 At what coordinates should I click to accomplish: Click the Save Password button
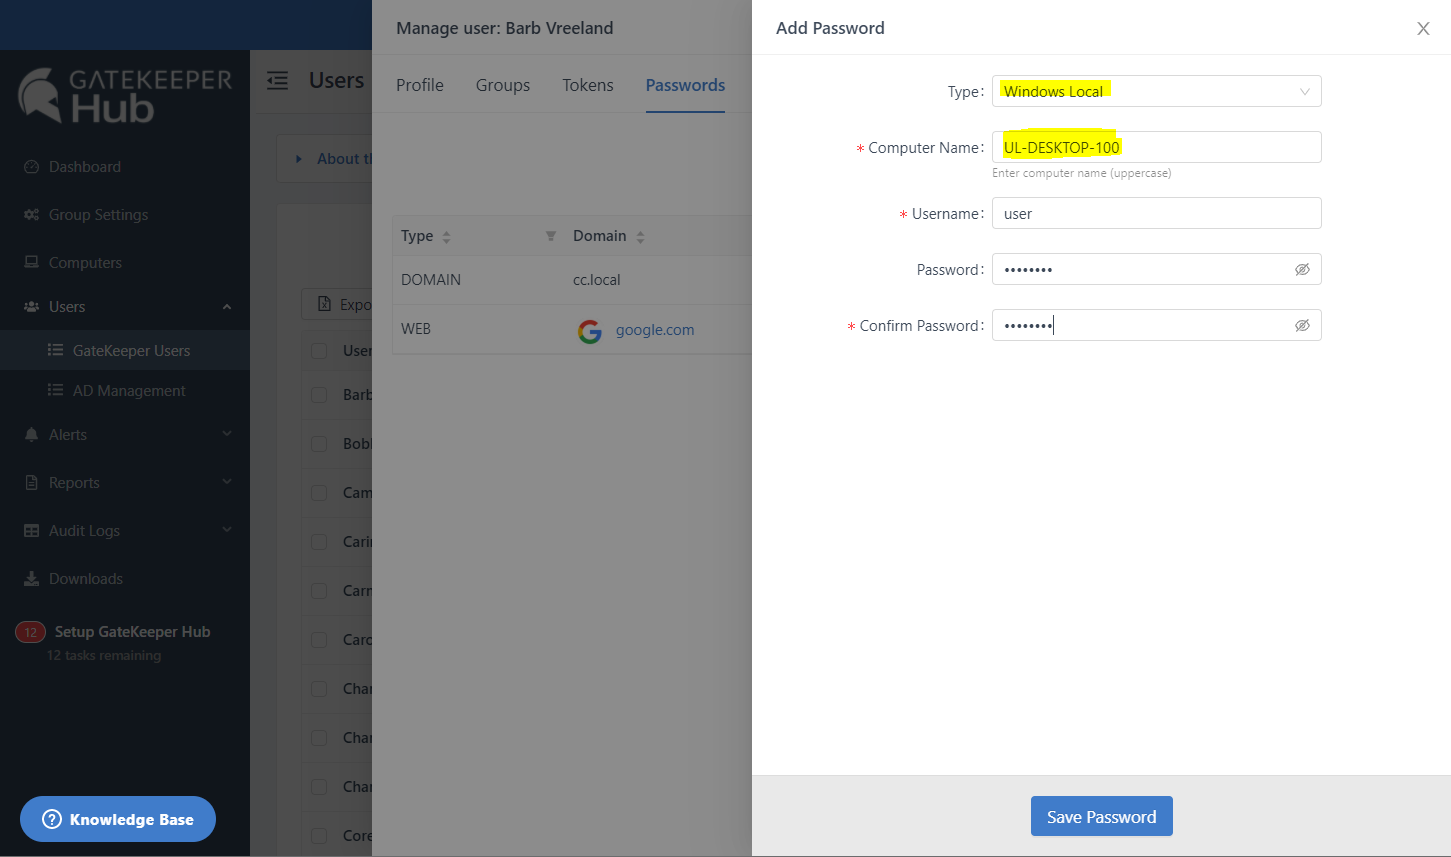(1101, 817)
